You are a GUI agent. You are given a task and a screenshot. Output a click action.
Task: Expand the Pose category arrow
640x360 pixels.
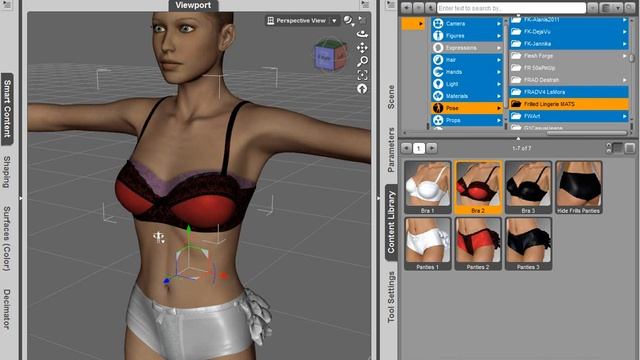pos(499,108)
